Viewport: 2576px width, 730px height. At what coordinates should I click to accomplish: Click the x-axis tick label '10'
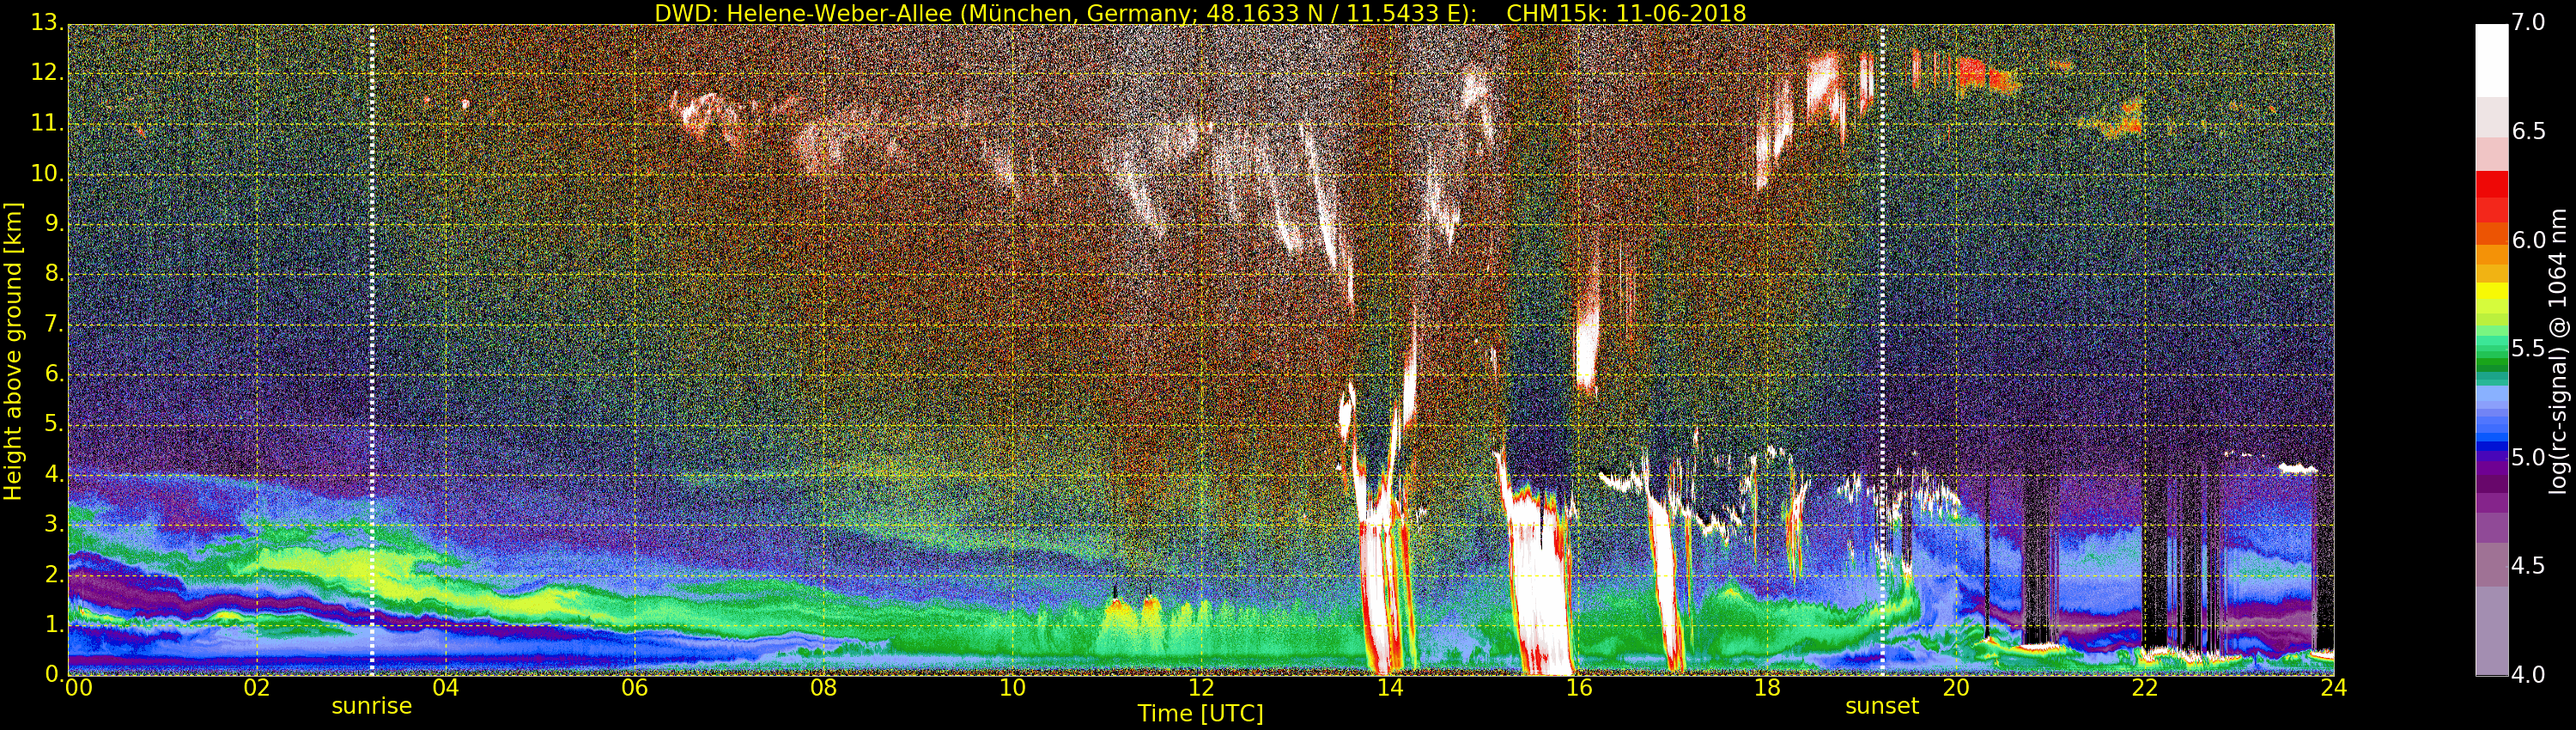[1012, 688]
